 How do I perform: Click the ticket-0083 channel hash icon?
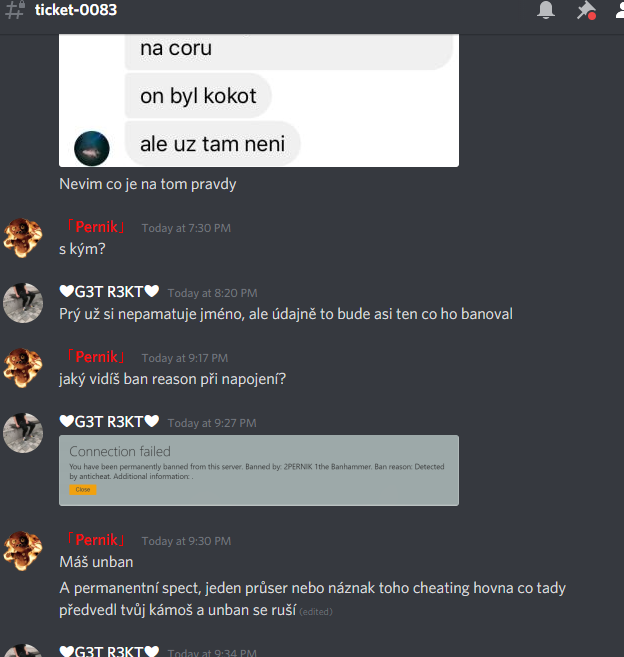[15, 10]
